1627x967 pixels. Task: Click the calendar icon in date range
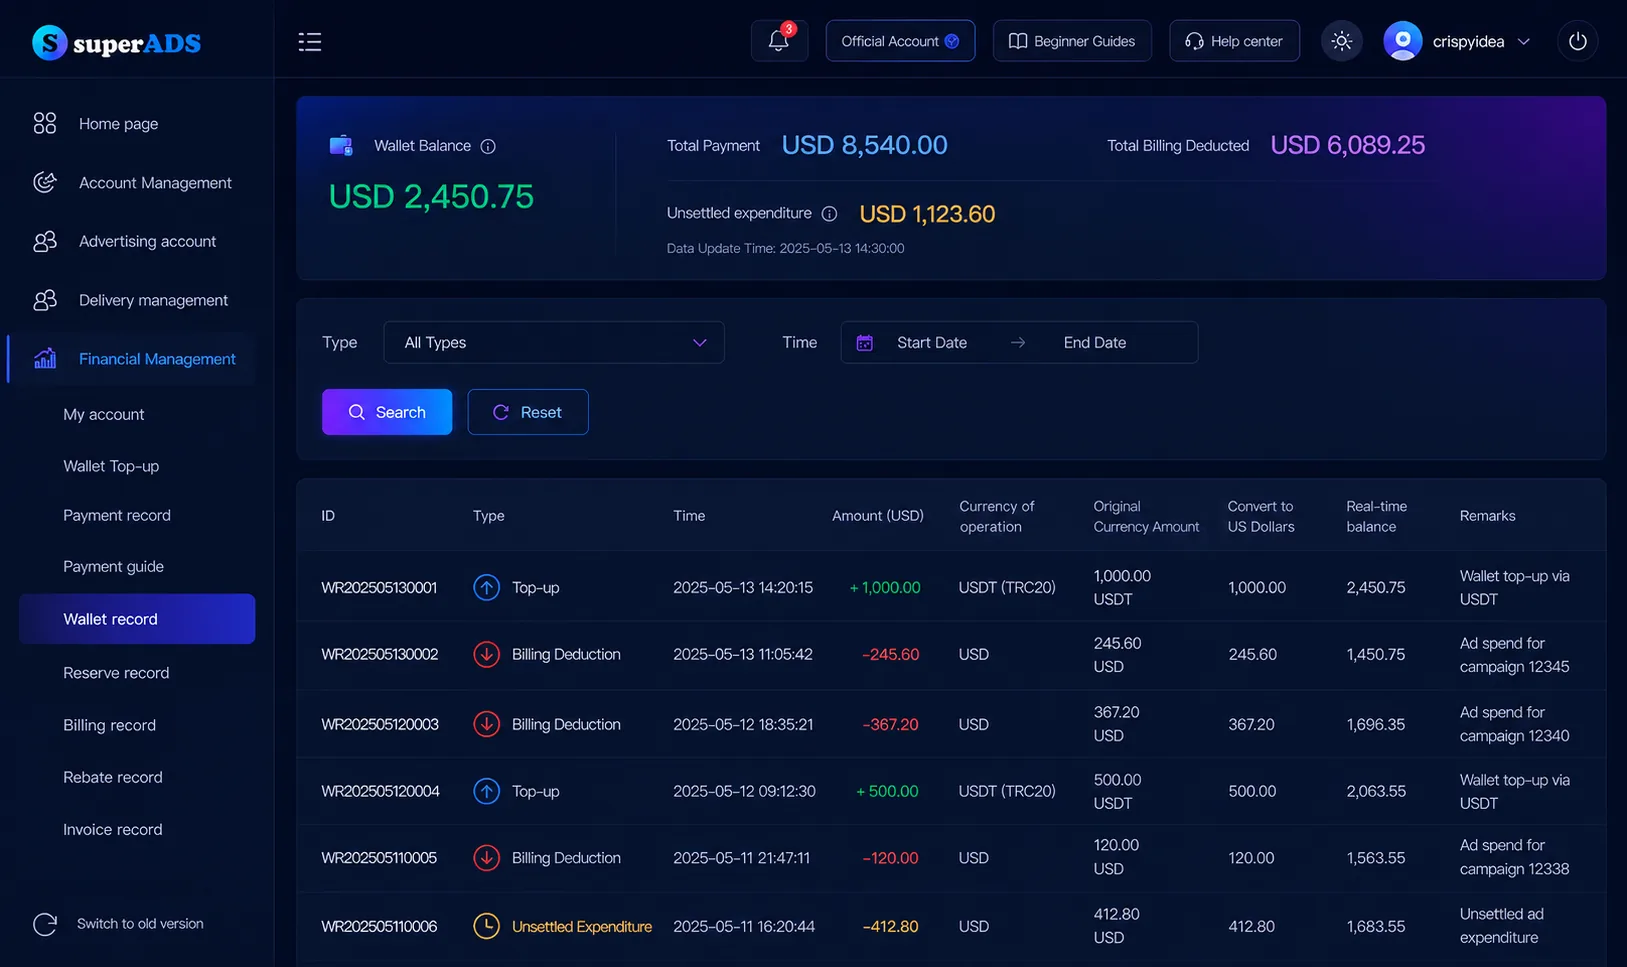[x=865, y=343]
